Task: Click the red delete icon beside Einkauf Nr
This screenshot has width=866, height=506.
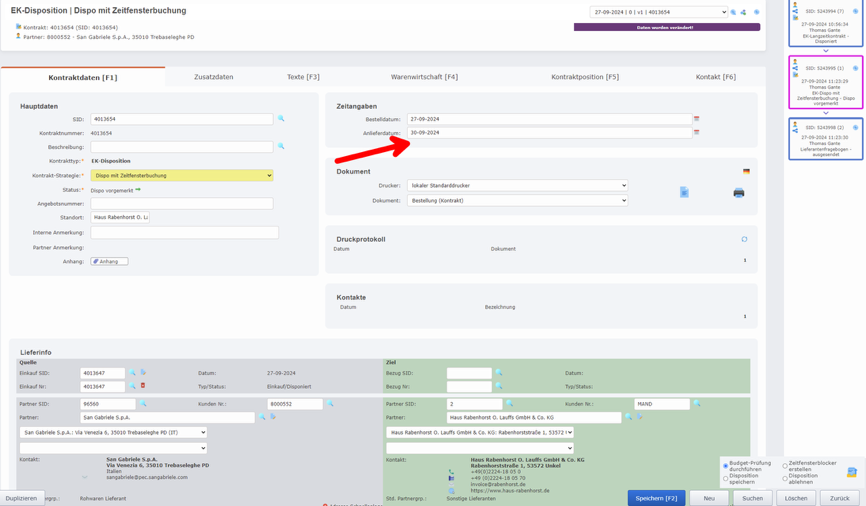Action: point(143,386)
